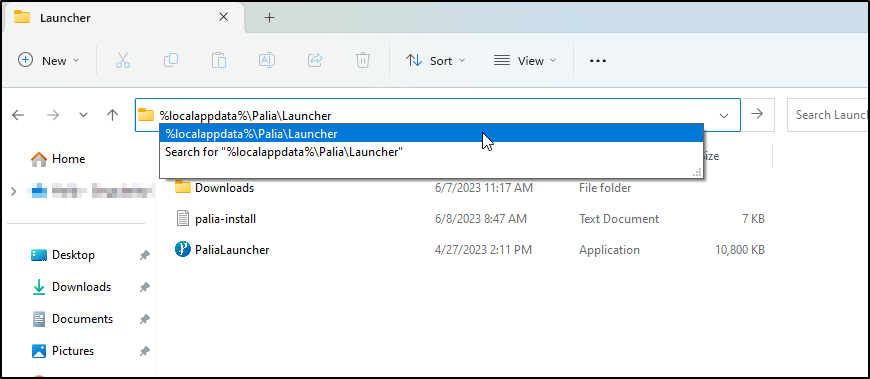
Task: Open the View layout dropdown
Action: pos(525,60)
